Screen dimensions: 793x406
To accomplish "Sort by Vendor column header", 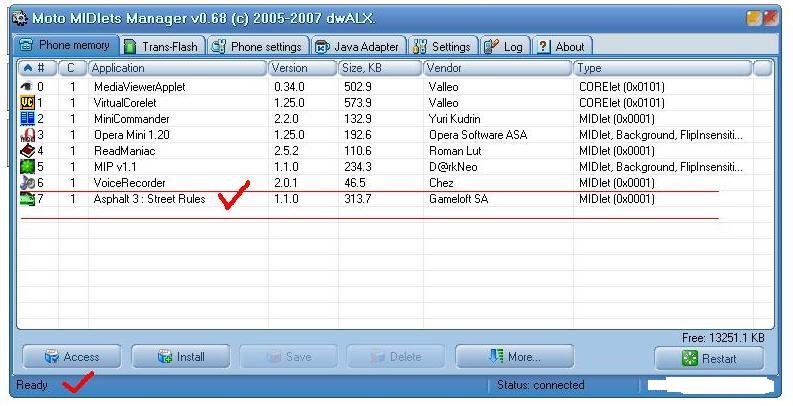I will point(498,68).
